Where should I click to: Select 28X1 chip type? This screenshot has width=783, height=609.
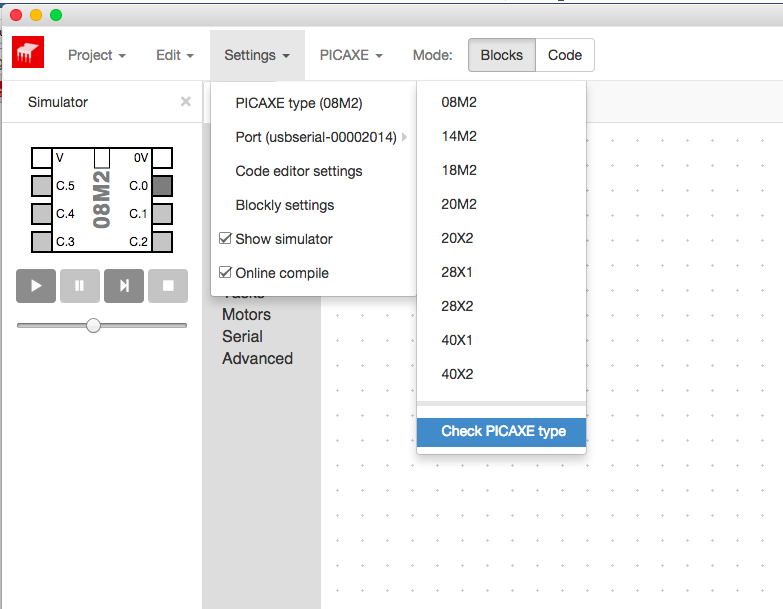501,272
